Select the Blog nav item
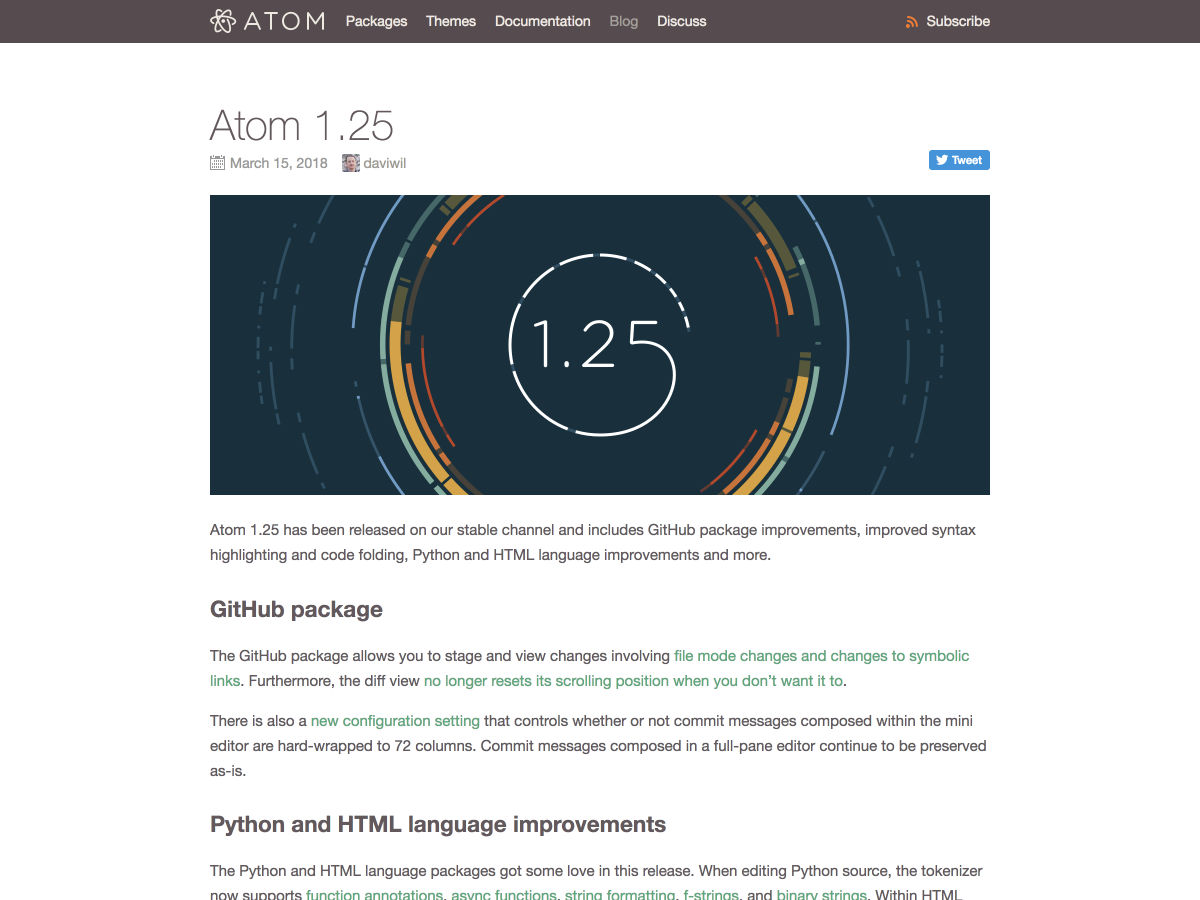The image size is (1200, 900). (624, 21)
